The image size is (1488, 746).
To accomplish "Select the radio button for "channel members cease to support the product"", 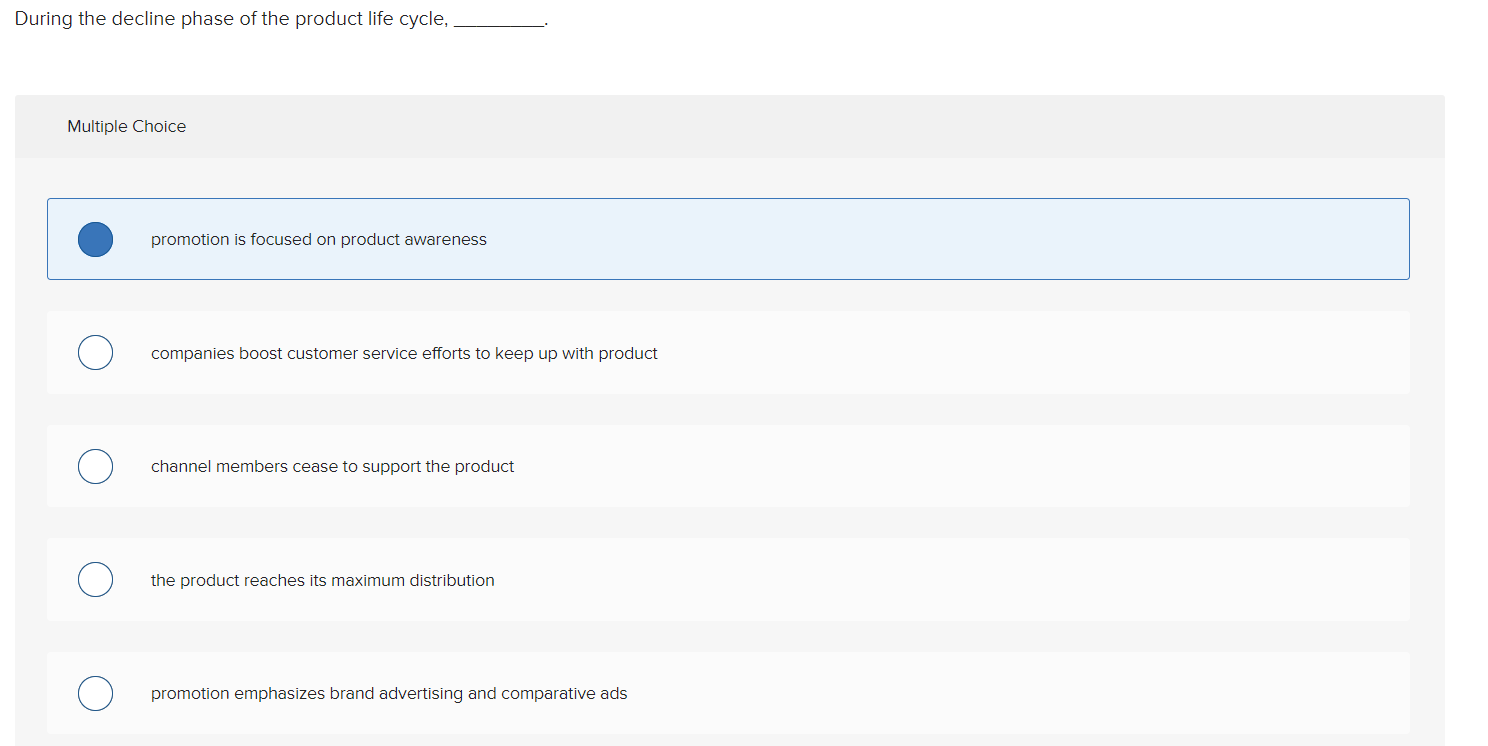I will pos(95,466).
